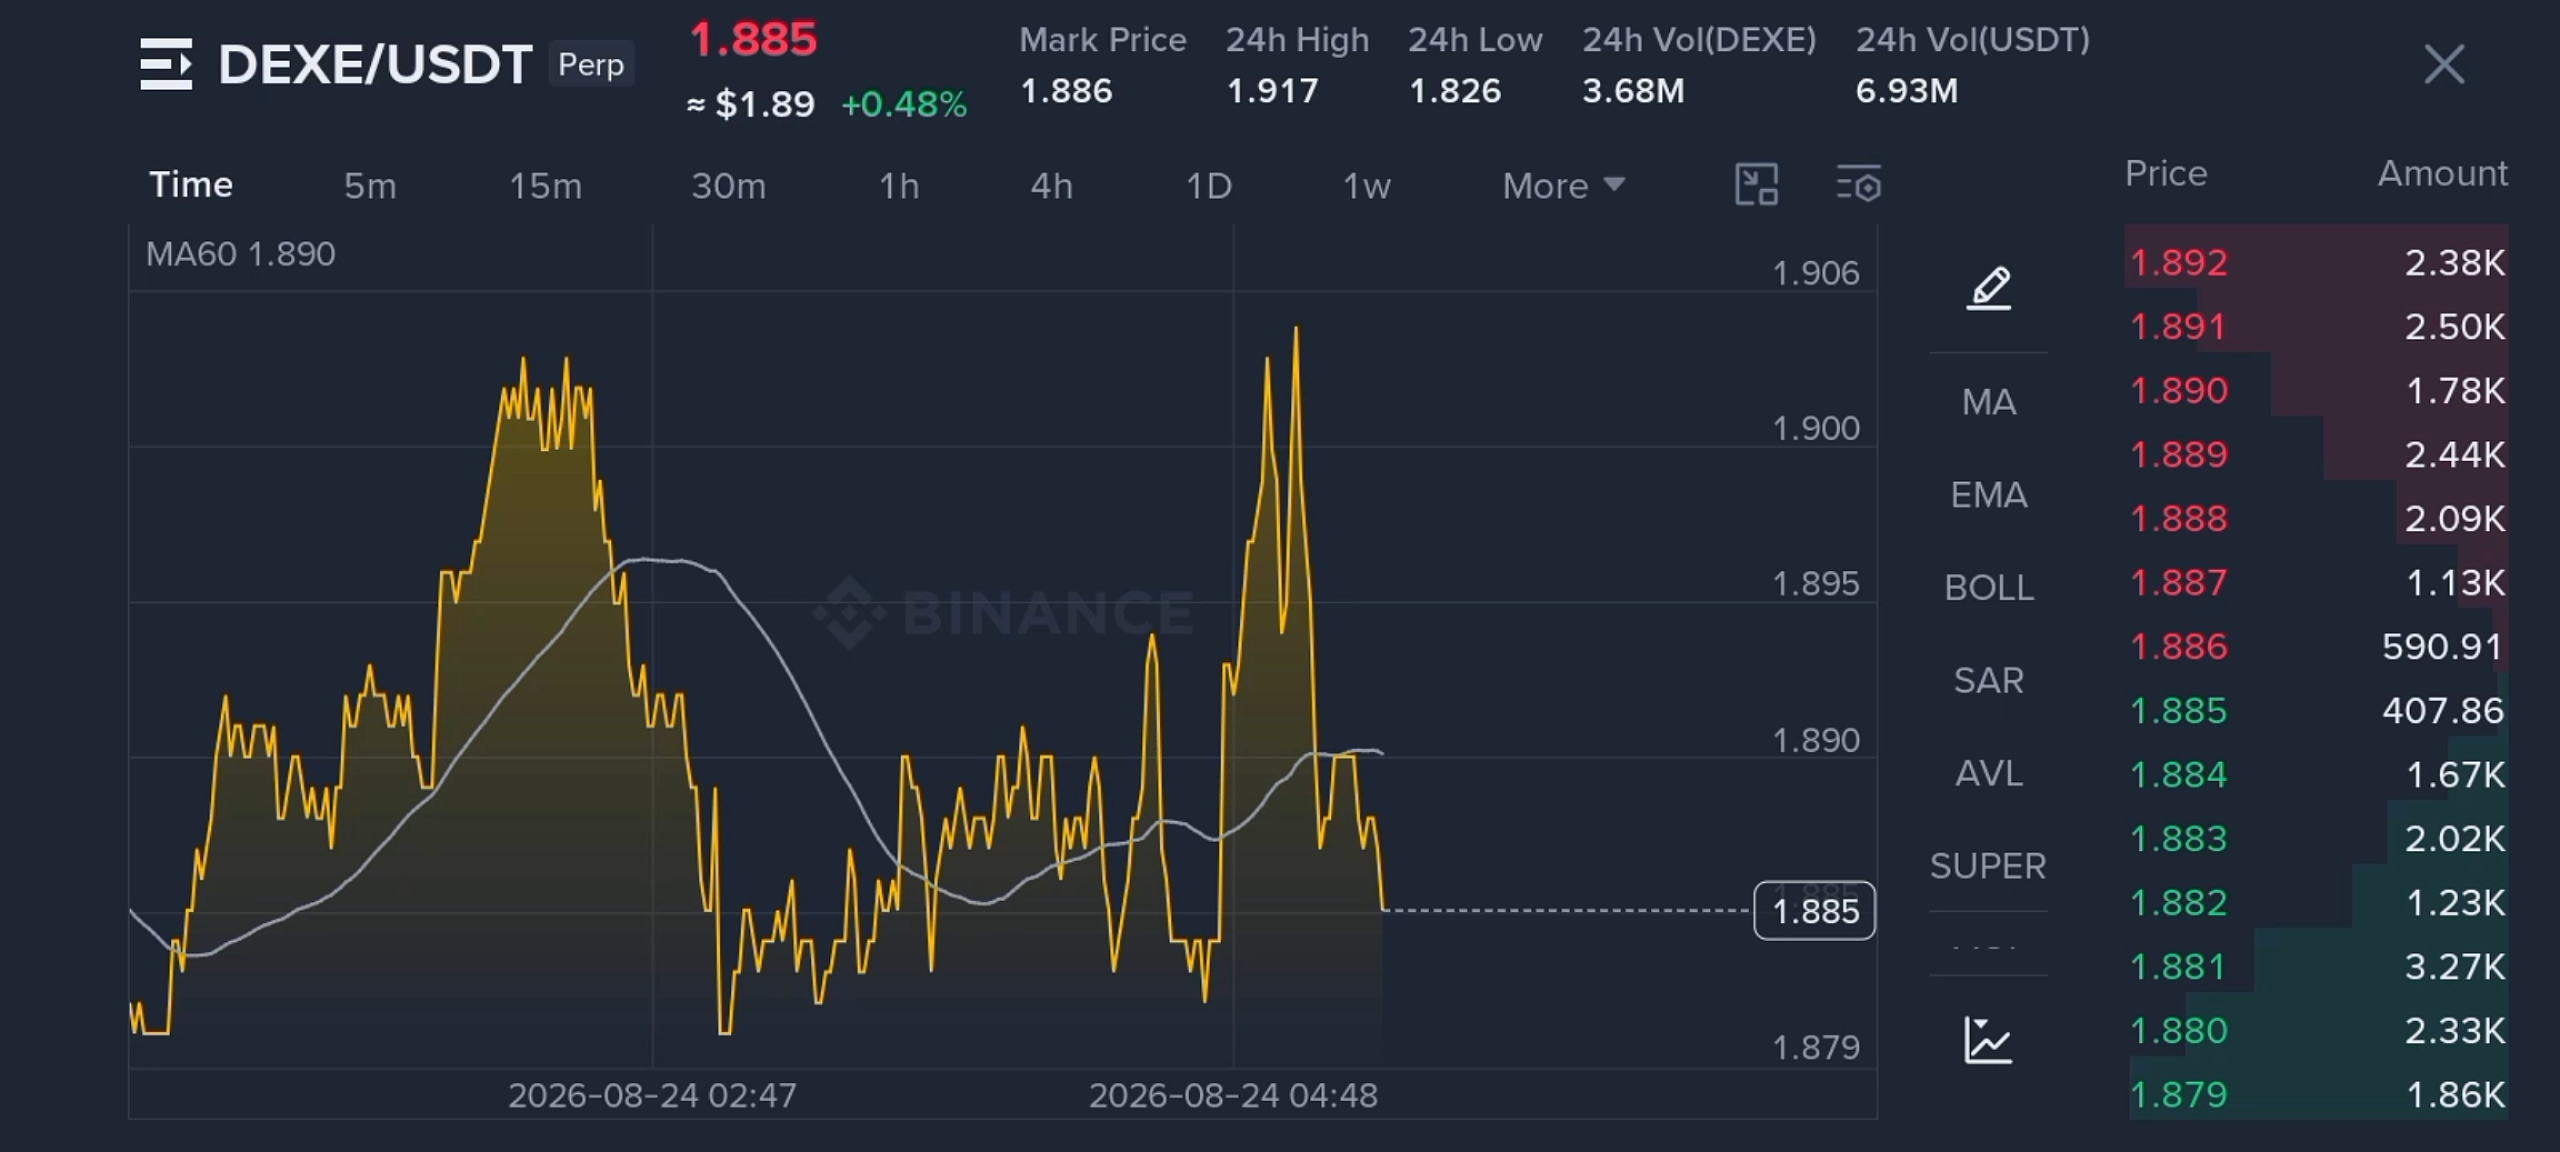Select the 1.879 bid order row
The image size is (2560, 1152).
point(2317,1095)
